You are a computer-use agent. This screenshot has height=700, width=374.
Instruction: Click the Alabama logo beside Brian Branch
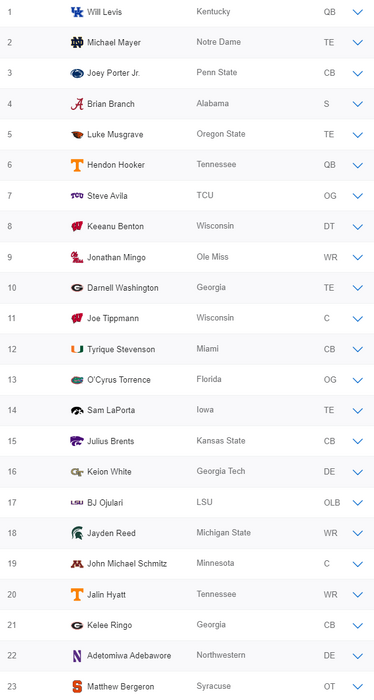[x=77, y=104]
